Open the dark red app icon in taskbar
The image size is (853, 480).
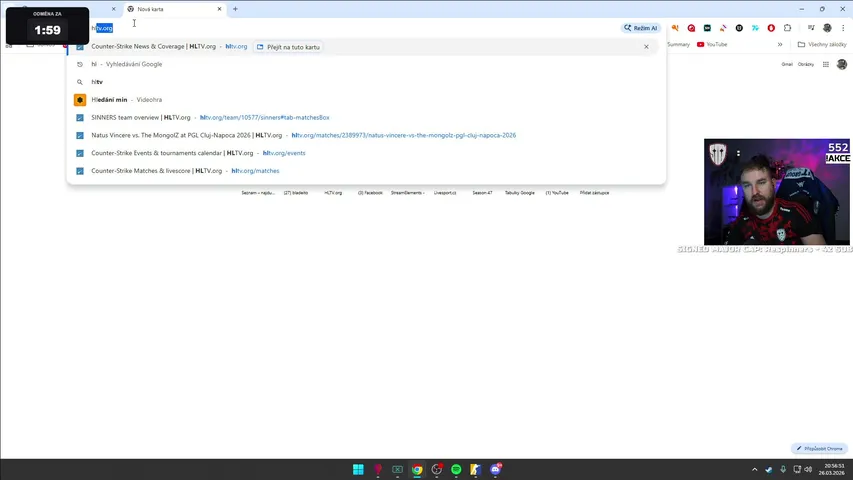click(378, 469)
